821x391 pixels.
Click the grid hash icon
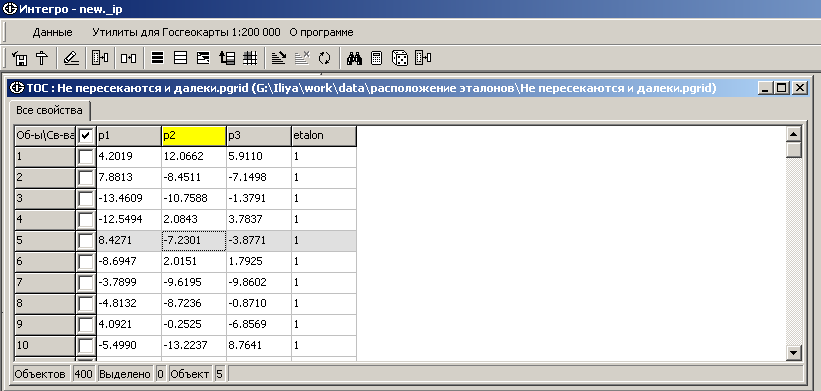pyautogui.click(x=250, y=58)
